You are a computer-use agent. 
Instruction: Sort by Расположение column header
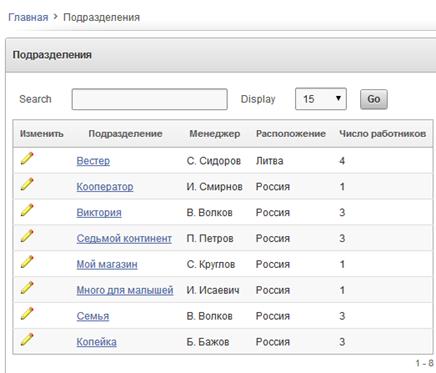click(x=291, y=134)
